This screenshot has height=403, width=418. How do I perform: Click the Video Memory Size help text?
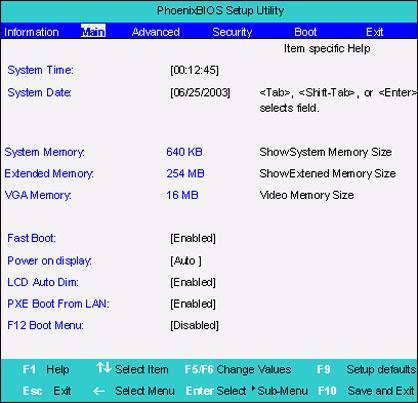pos(307,195)
